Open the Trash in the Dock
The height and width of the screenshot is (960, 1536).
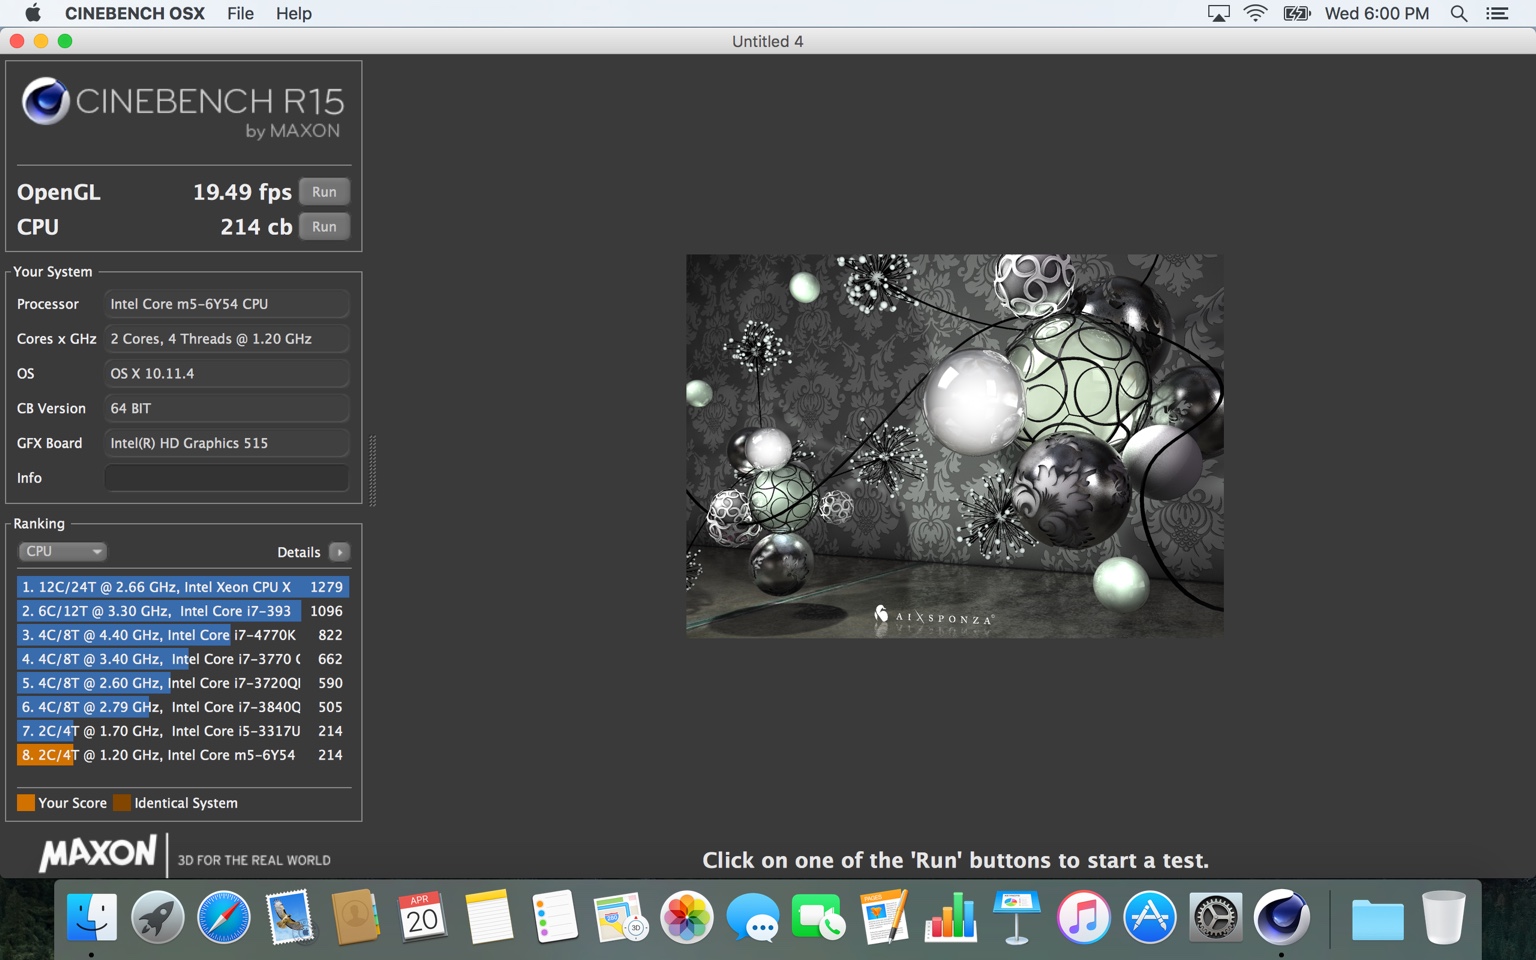click(x=1443, y=917)
